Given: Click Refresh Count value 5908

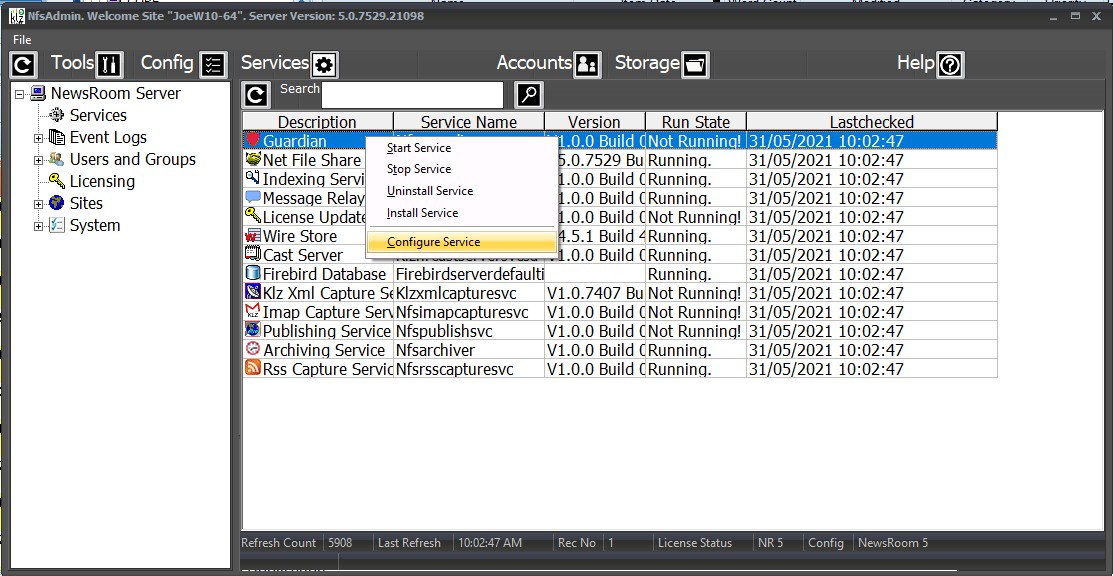Looking at the screenshot, I should [x=340, y=543].
